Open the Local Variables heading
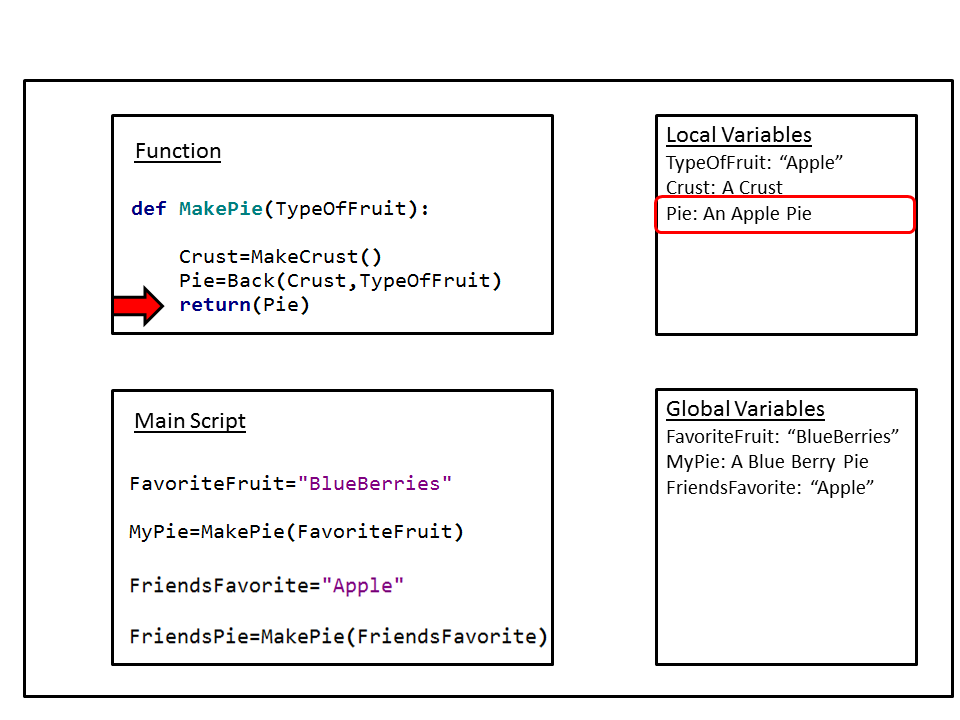This screenshot has width=960, height=720. pos(739,135)
